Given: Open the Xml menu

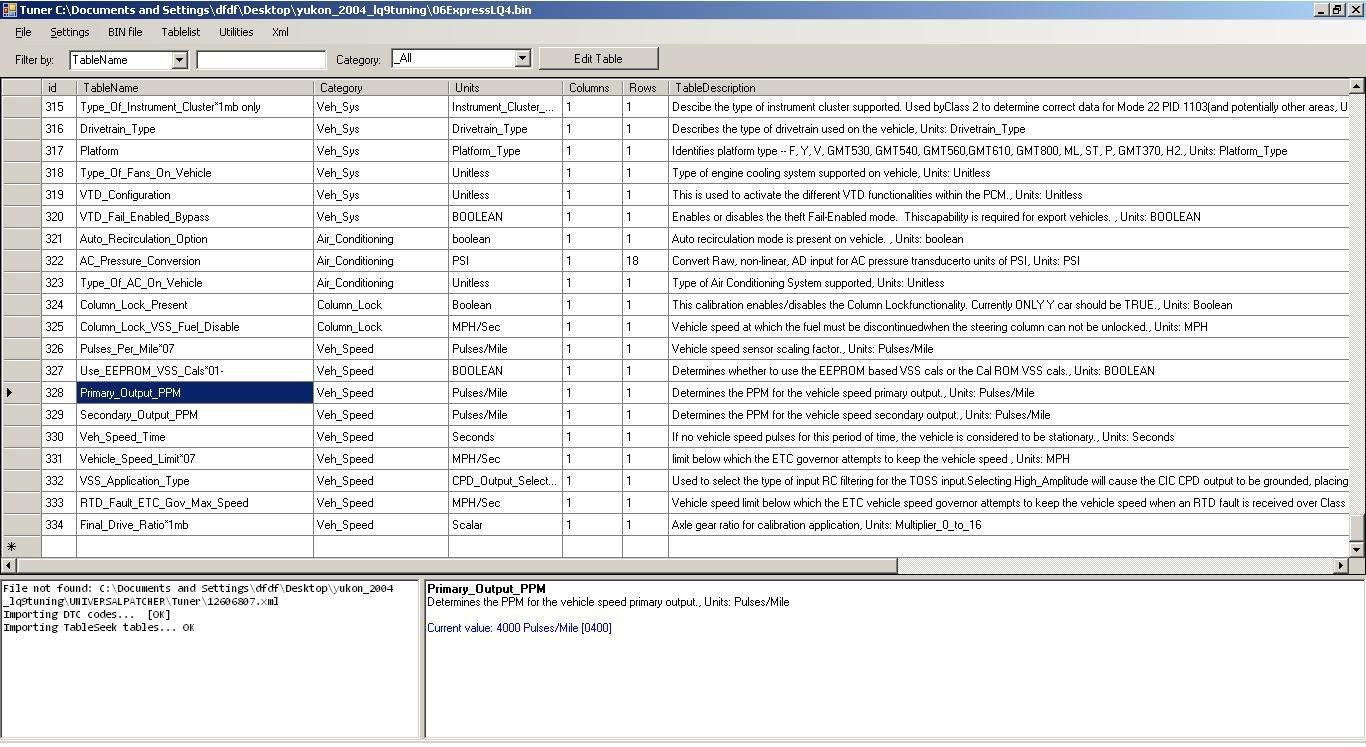Looking at the screenshot, I should tap(281, 32).
